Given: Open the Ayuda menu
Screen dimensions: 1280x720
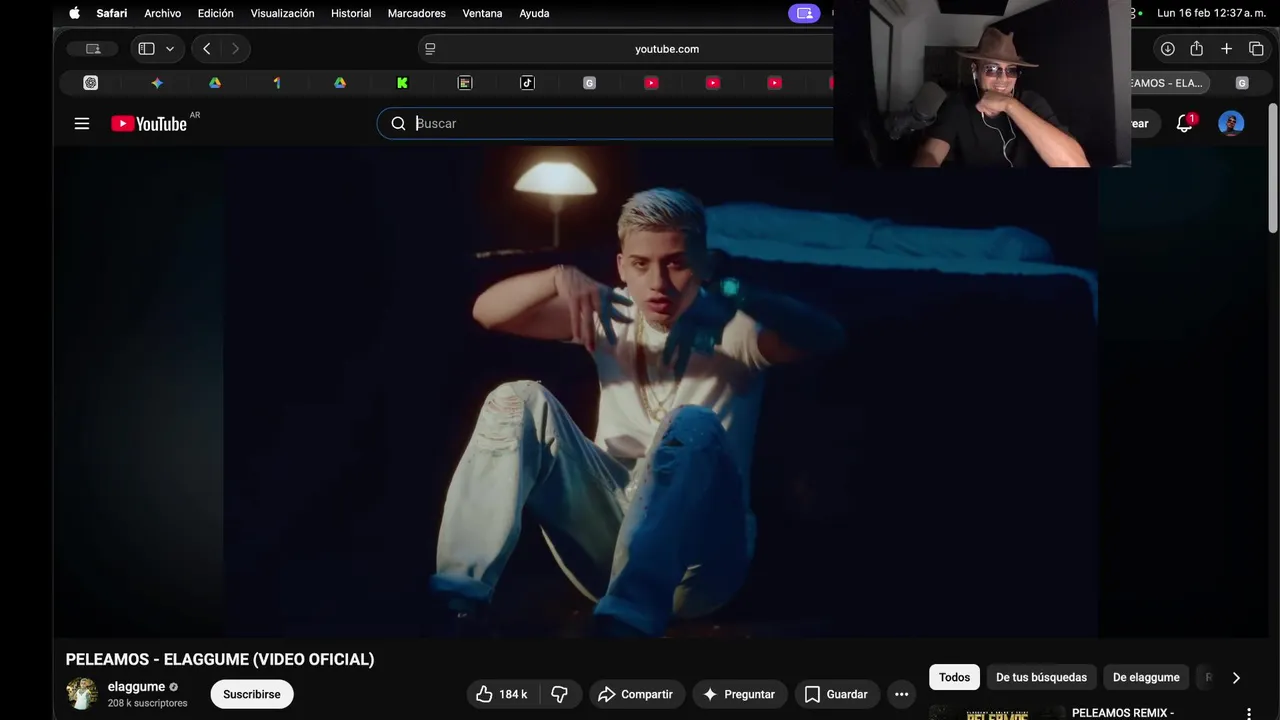Looking at the screenshot, I should pyautogui.click(x=534, y=13).
